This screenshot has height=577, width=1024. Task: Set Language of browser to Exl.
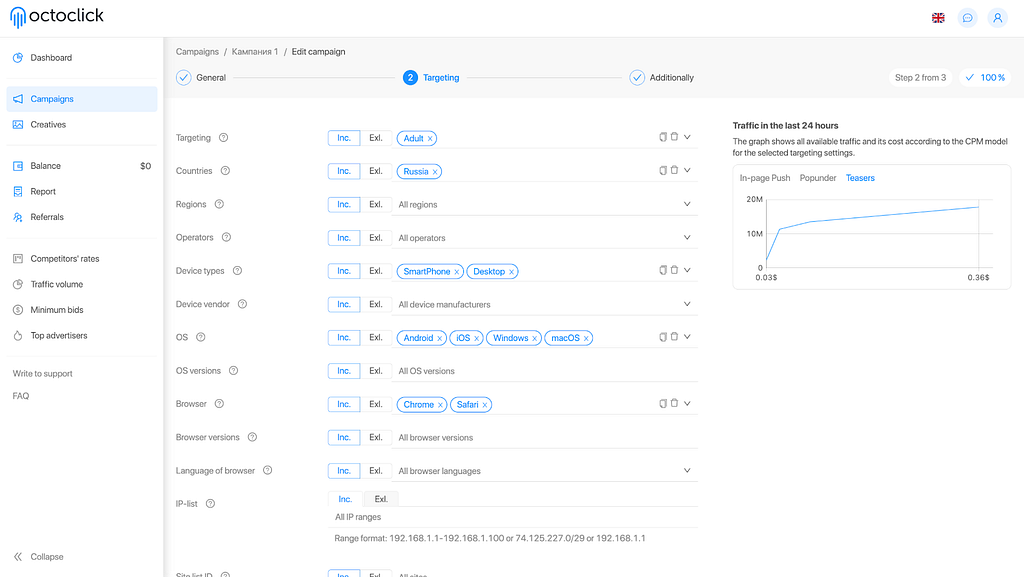(376, 471)
